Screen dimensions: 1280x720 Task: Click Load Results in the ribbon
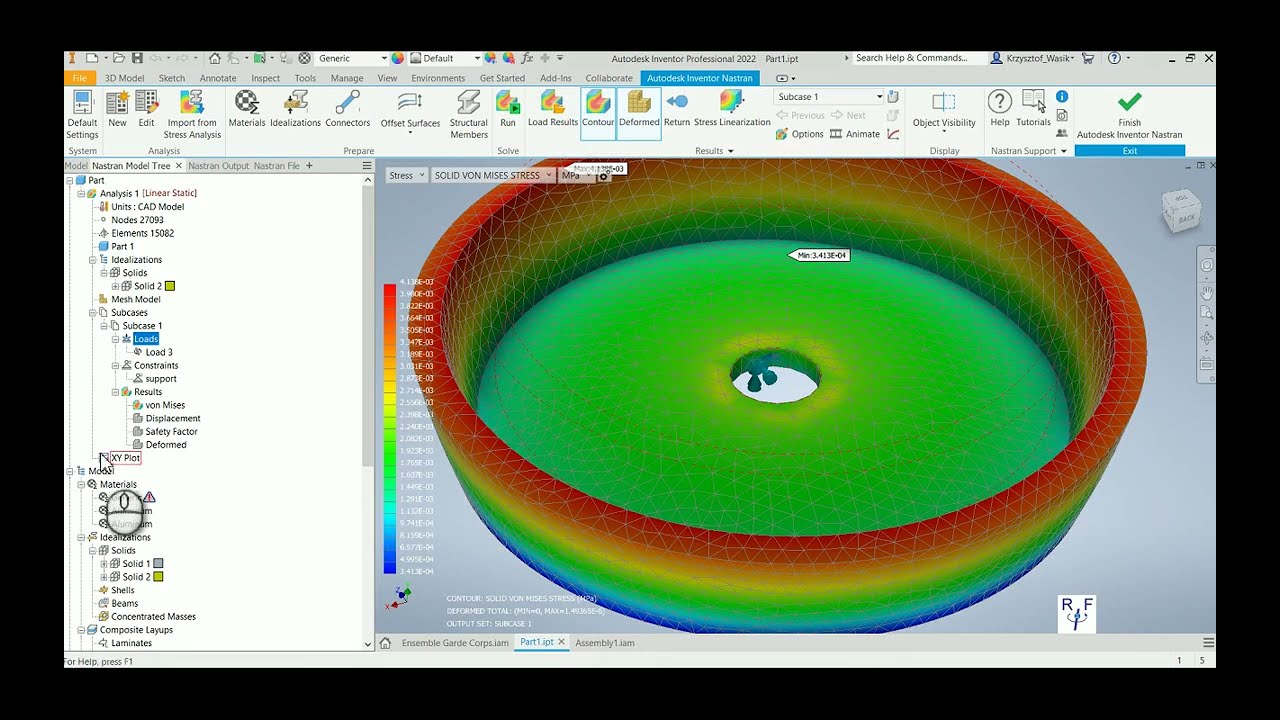pos(553,110)
